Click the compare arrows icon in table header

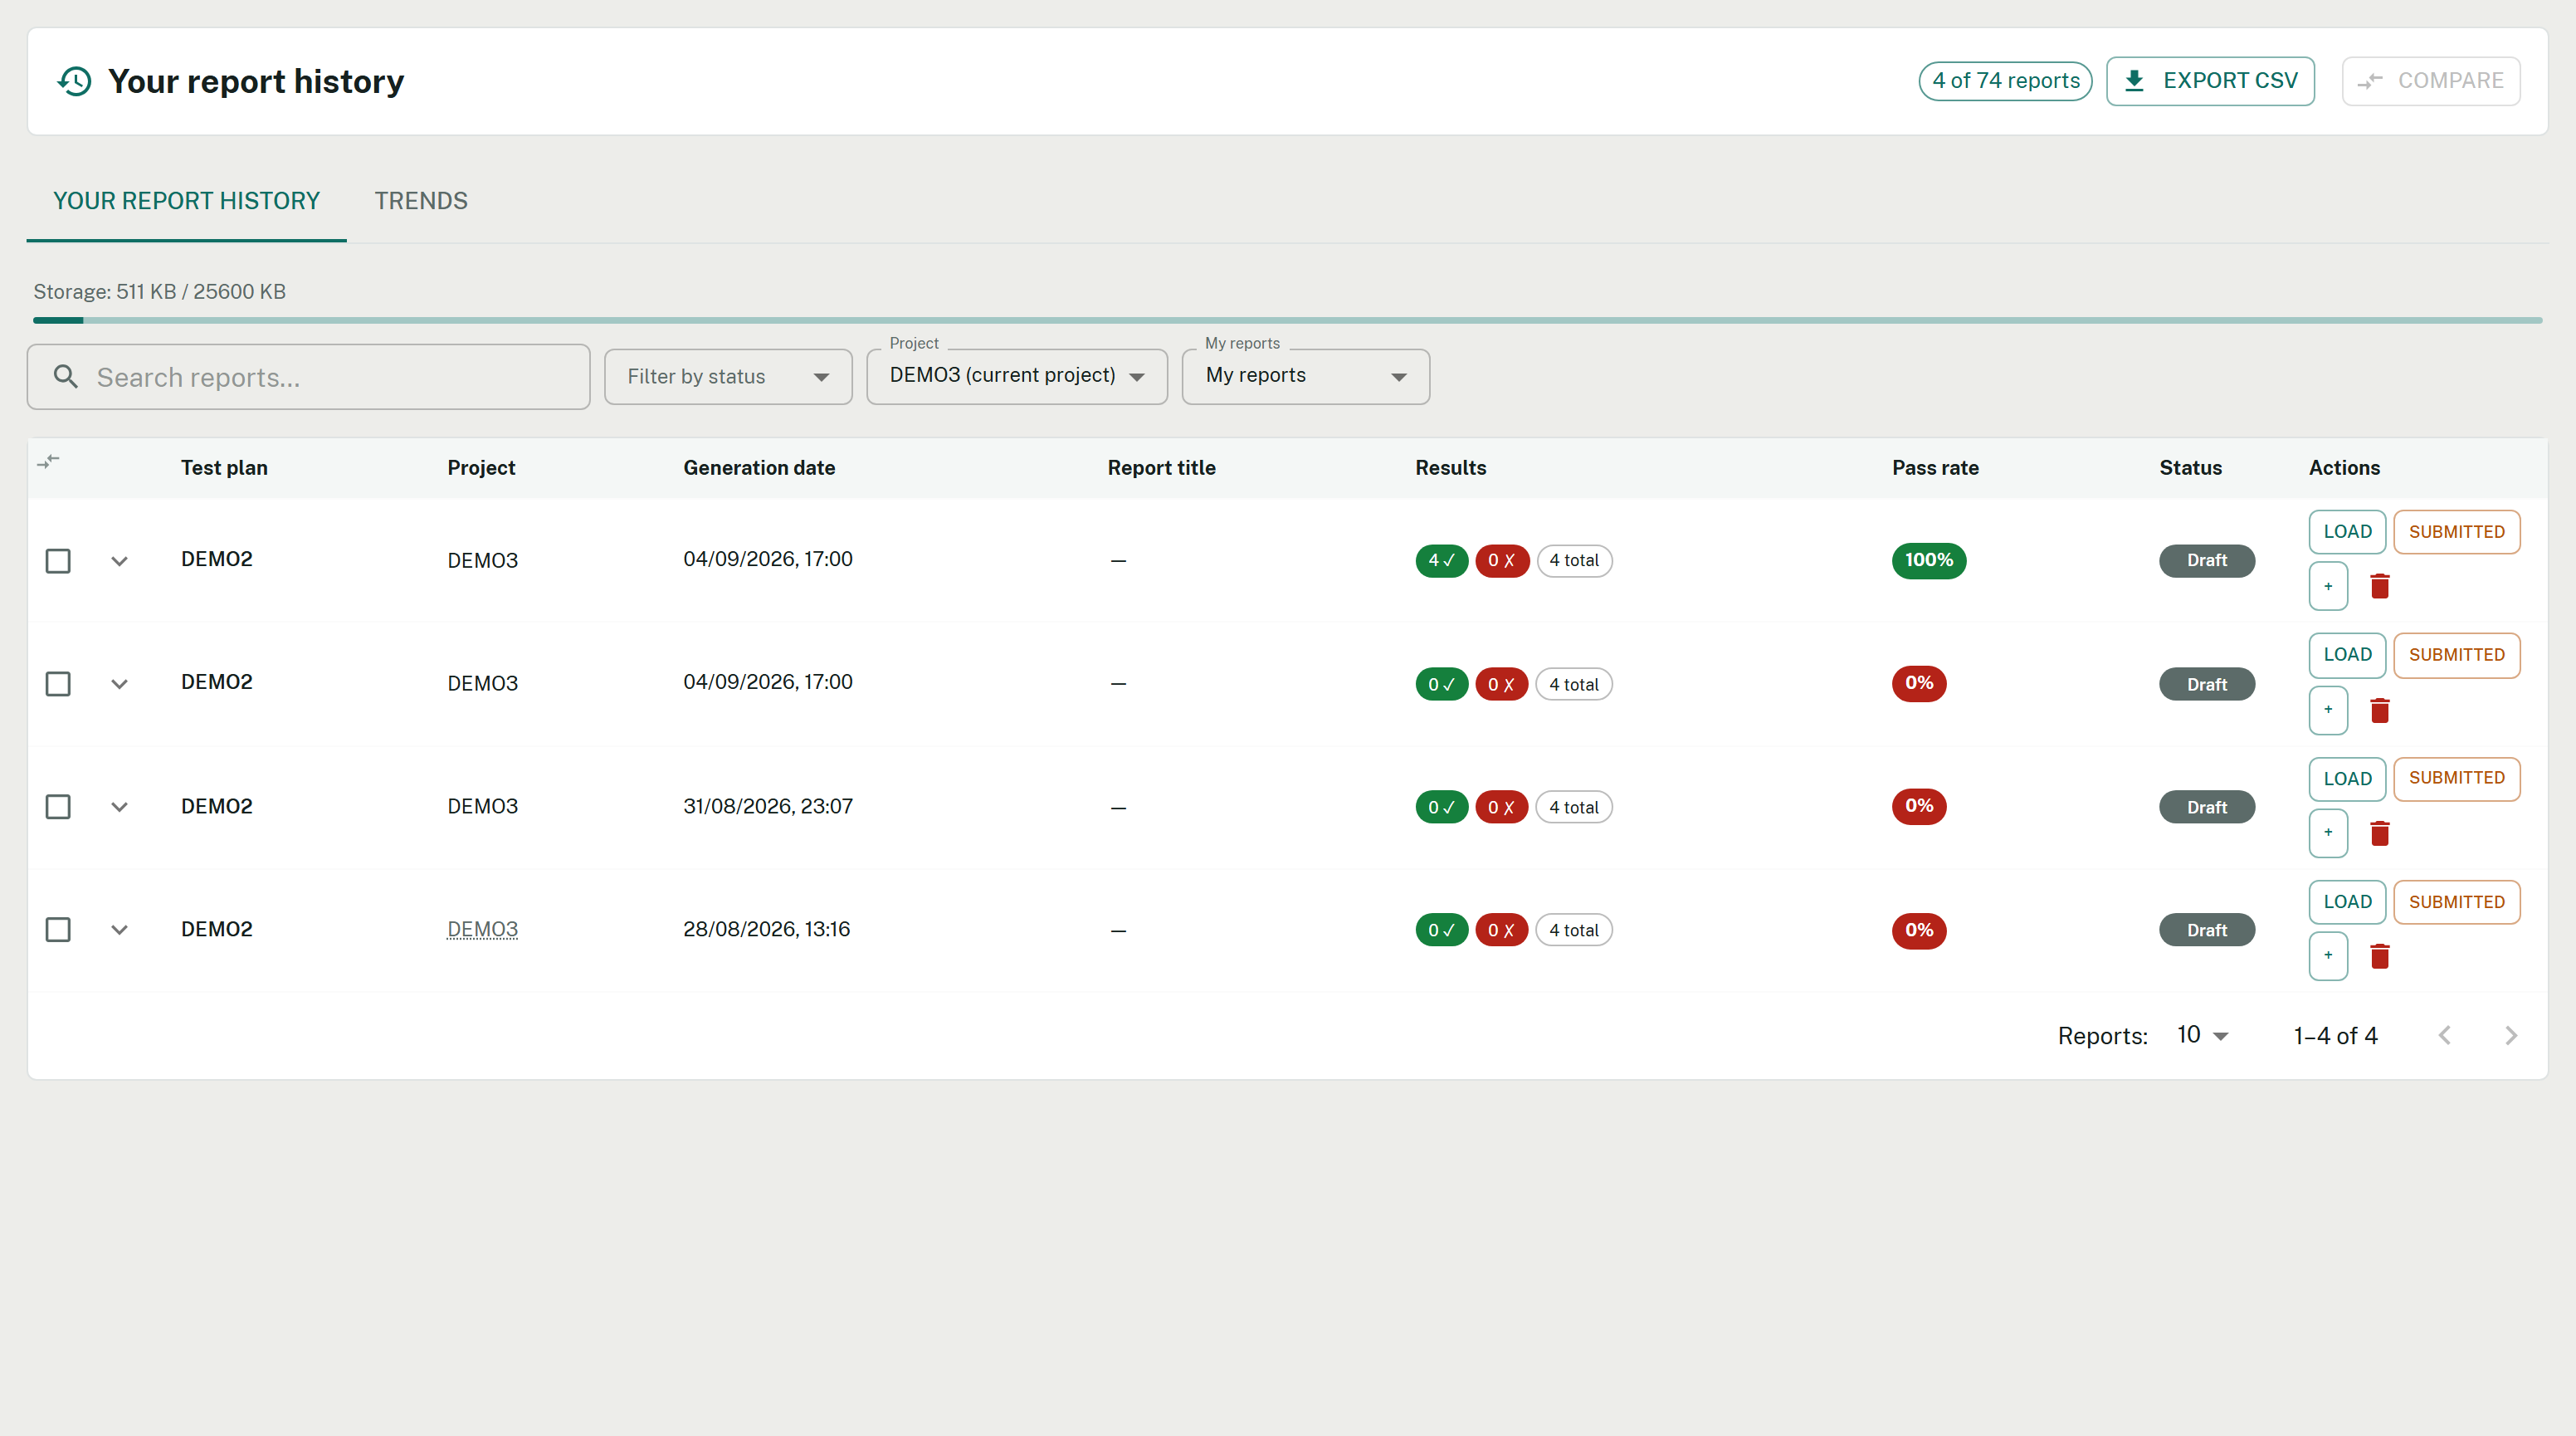coord(48,462)
